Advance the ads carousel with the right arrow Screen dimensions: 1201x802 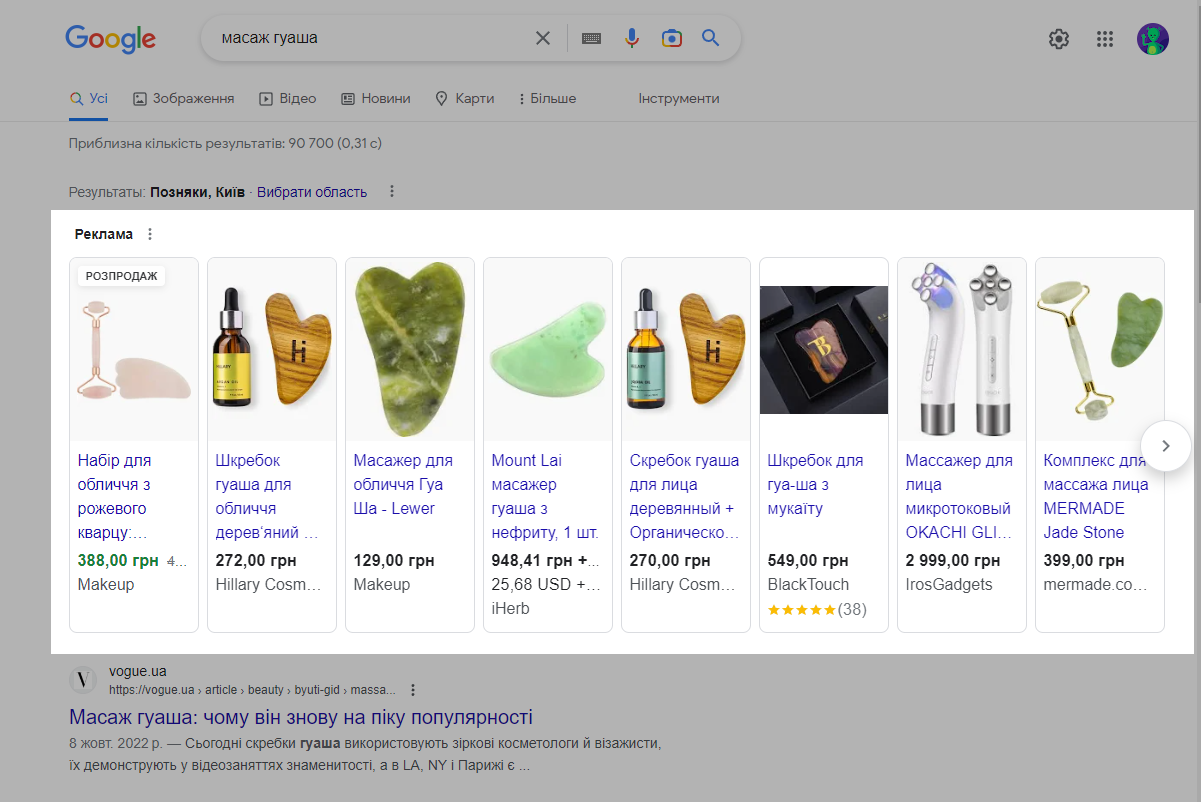pos(1165,446)
